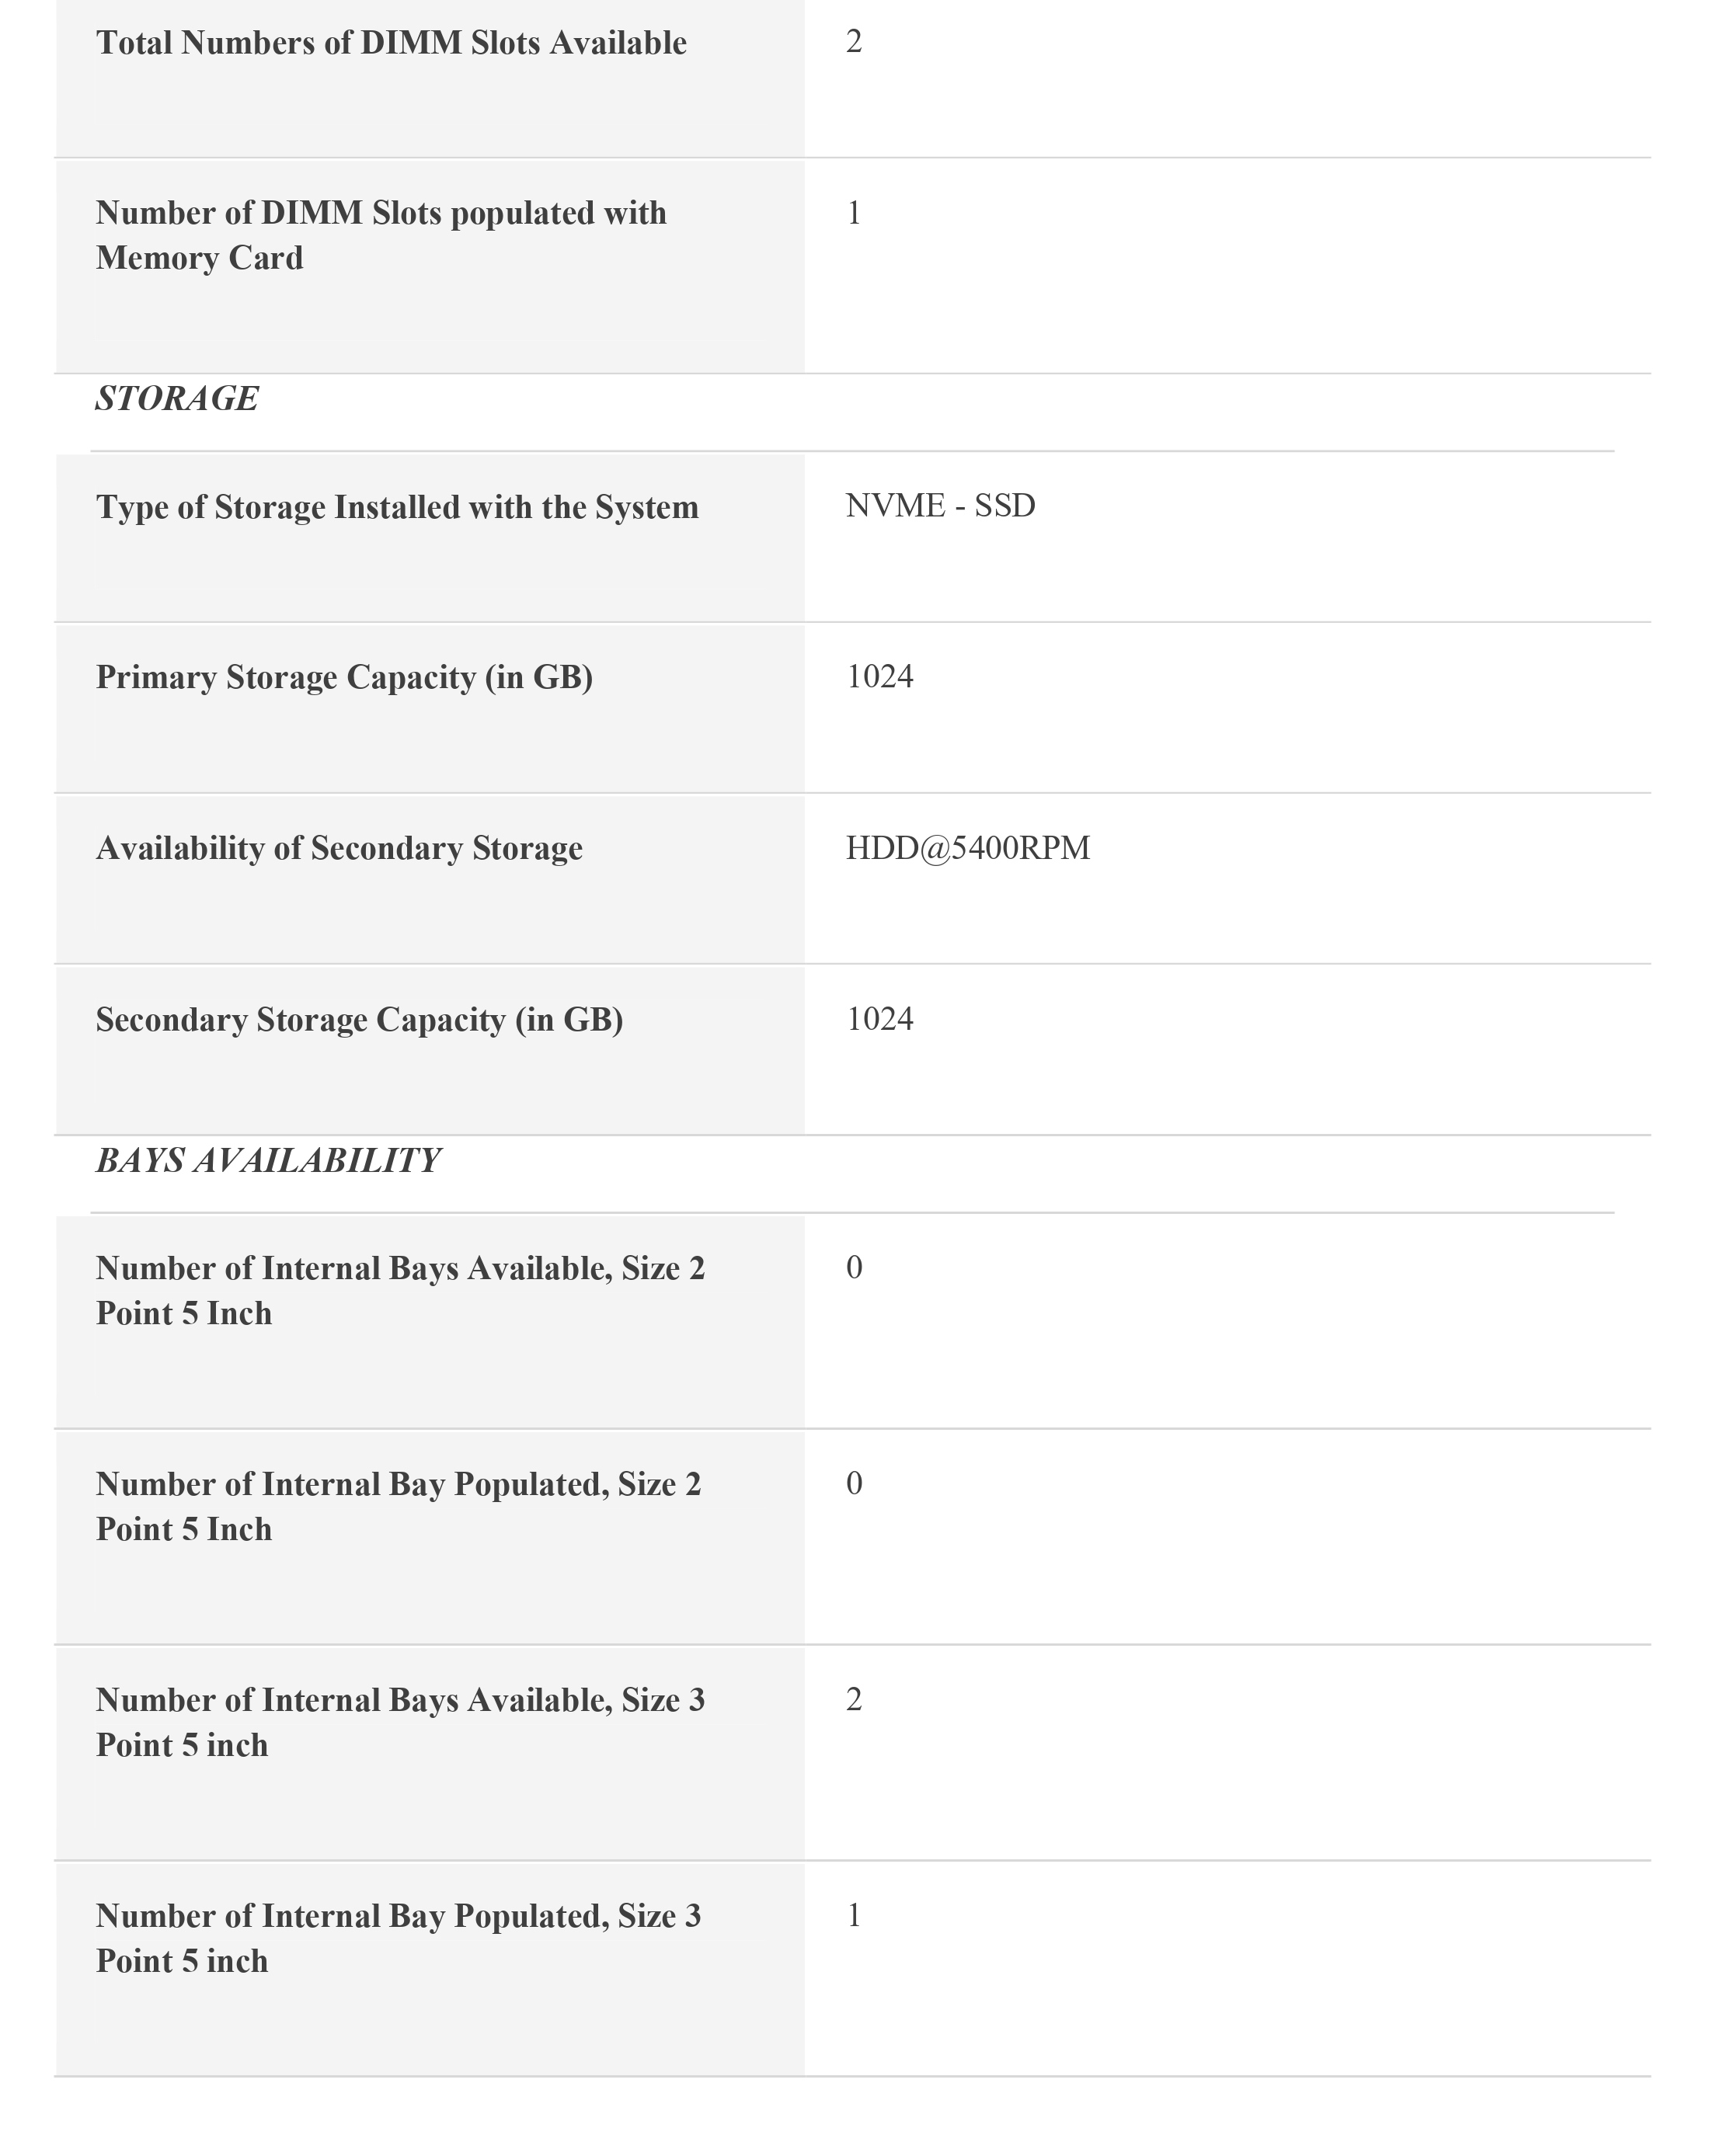Click Internal Bay Populated, Size 3 Point 5 label
Viewport: 1713px width, 2156px height.
tap(398, 1938)
